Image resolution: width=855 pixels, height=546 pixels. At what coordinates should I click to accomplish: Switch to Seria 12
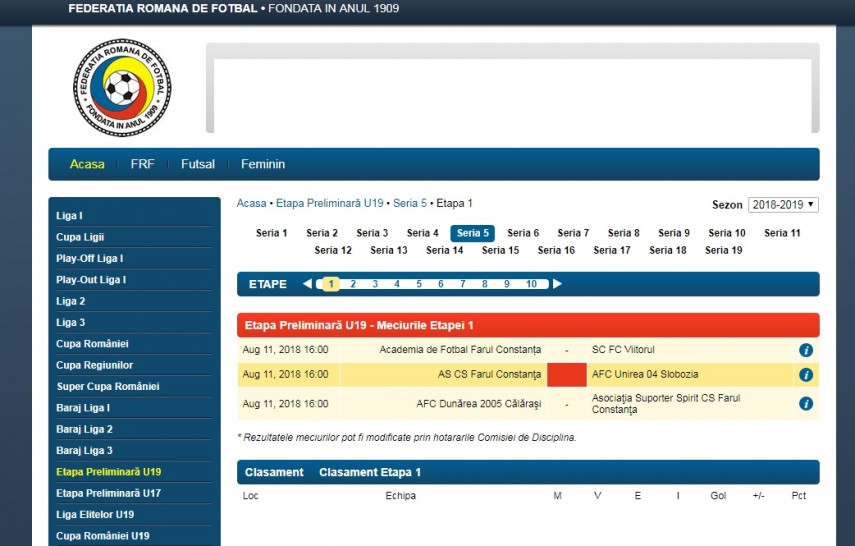[332, 251]
